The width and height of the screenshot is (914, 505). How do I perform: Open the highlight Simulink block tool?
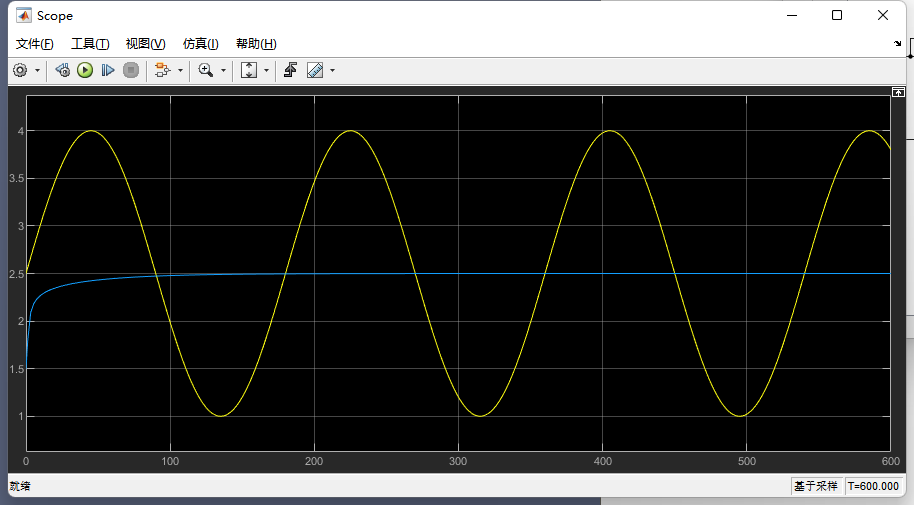pos(162,71)
